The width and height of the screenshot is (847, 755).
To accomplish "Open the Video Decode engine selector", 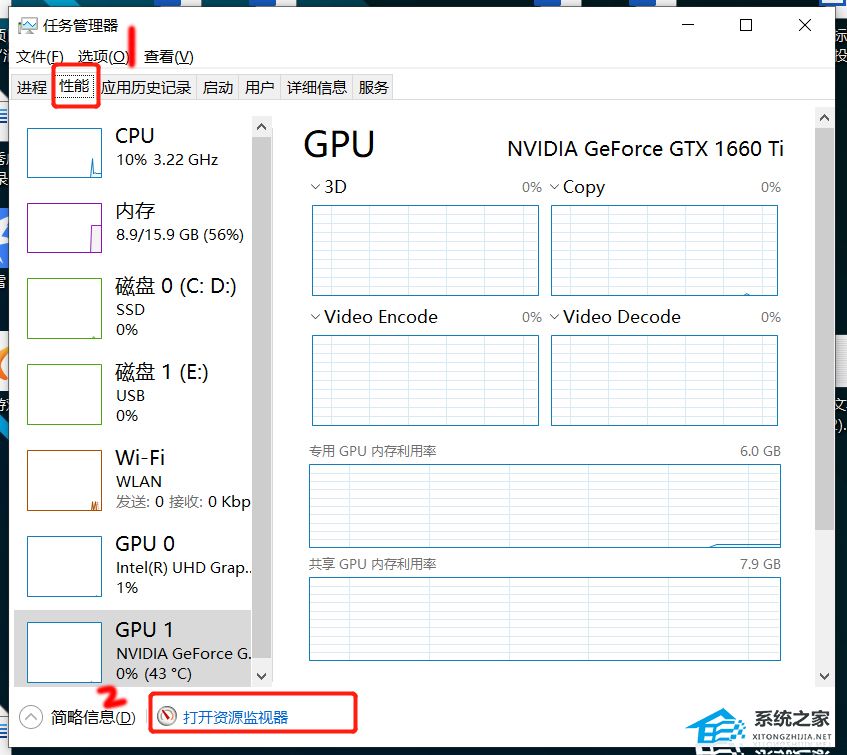I will pyautogui.click(x=555, y=317).
